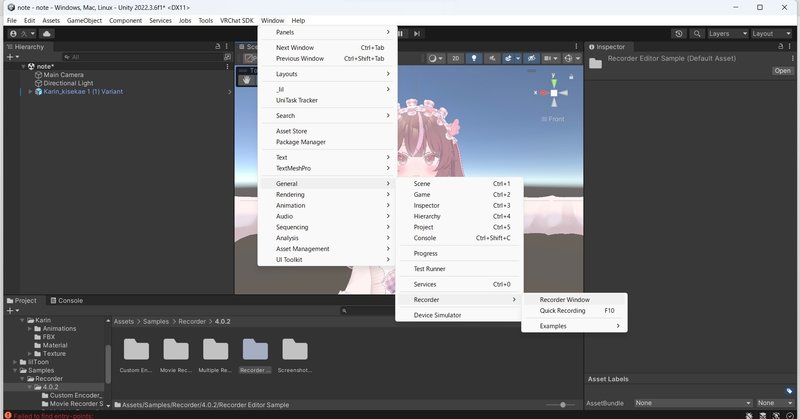Collapse the note scene in Hierarchy
Viewport: 800px width, 419px height.
pos(23,66)
